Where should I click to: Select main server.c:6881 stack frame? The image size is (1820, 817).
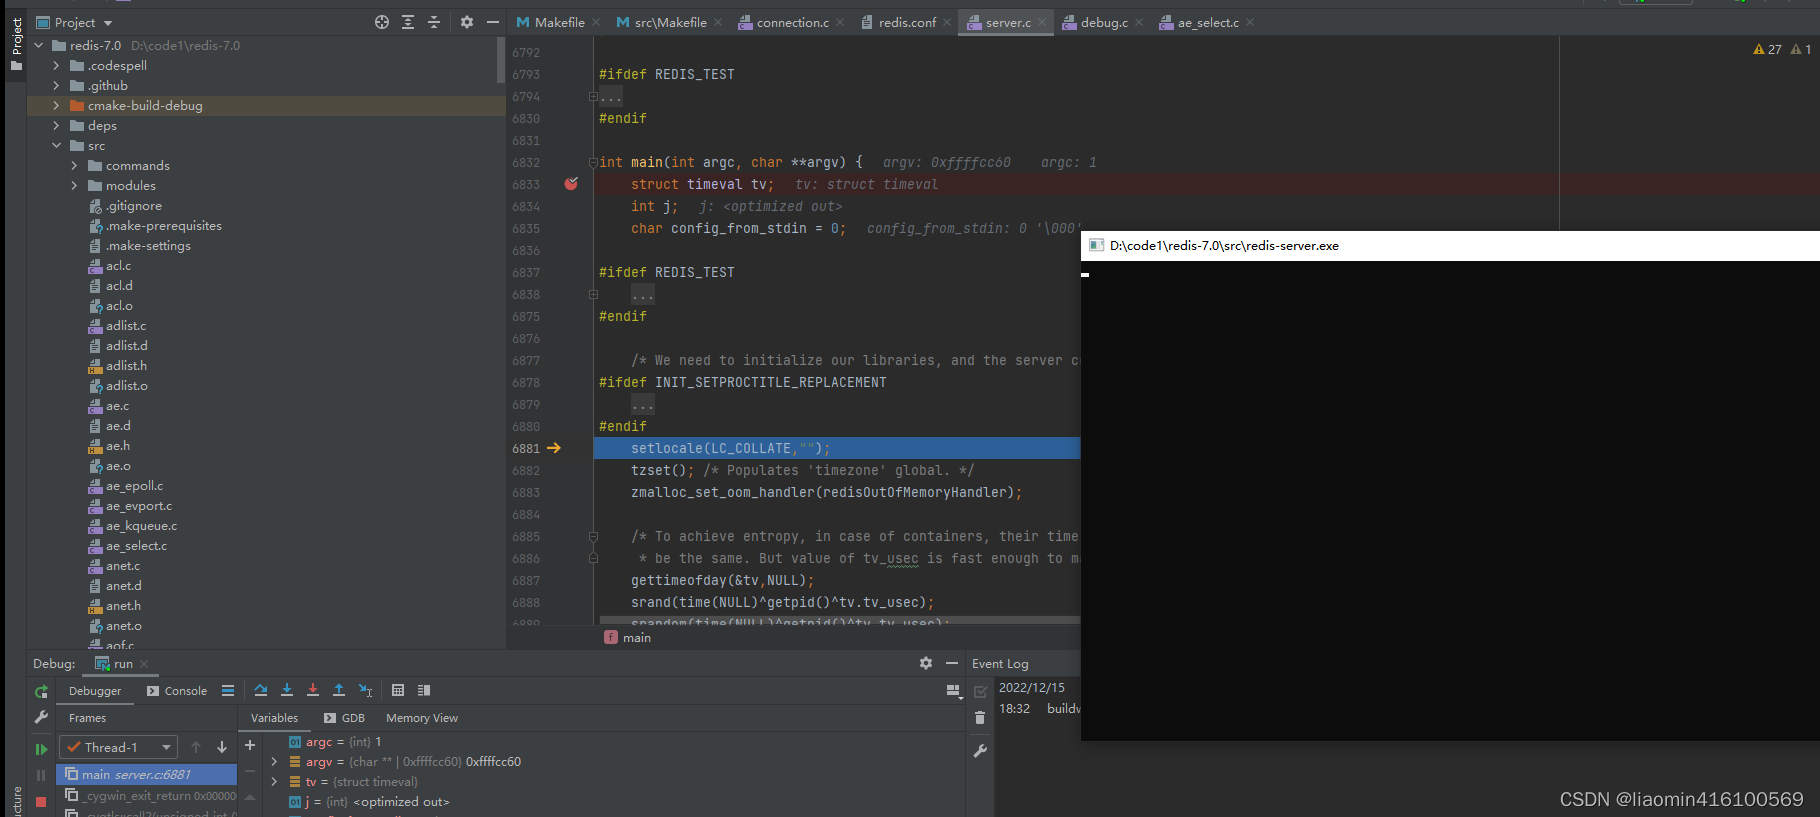[147, 774]
